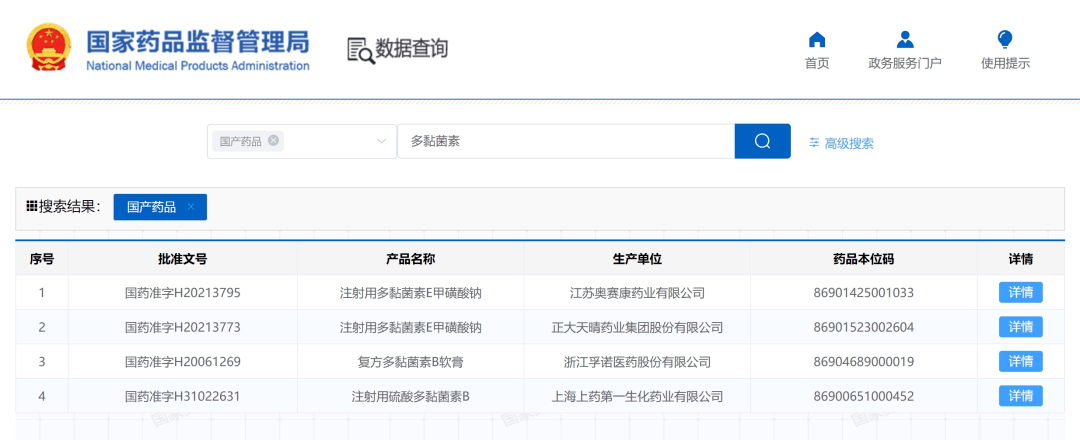Screen dimensions: 1080x440
Task: Open 详情 for 国药准字H20213795
Action: [1021, 293]
